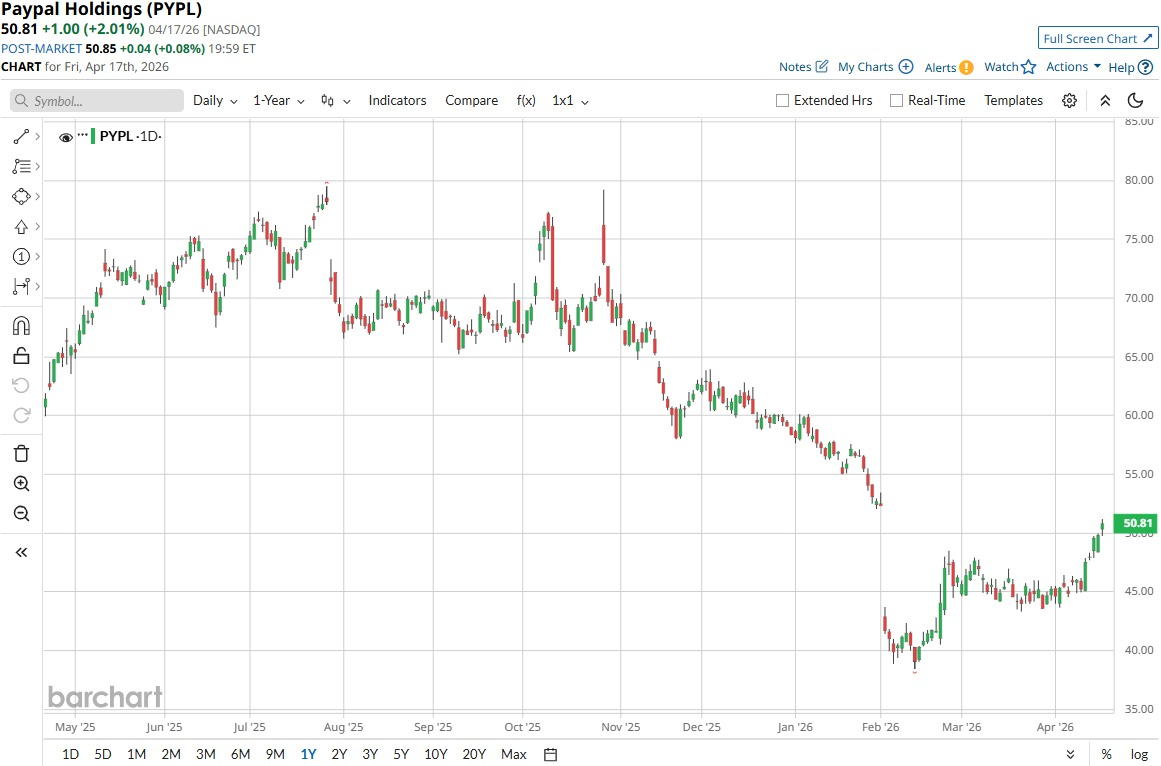Open the Compare menu
Viewport: 1161px width, 766px height.
(x=471, y=101)
